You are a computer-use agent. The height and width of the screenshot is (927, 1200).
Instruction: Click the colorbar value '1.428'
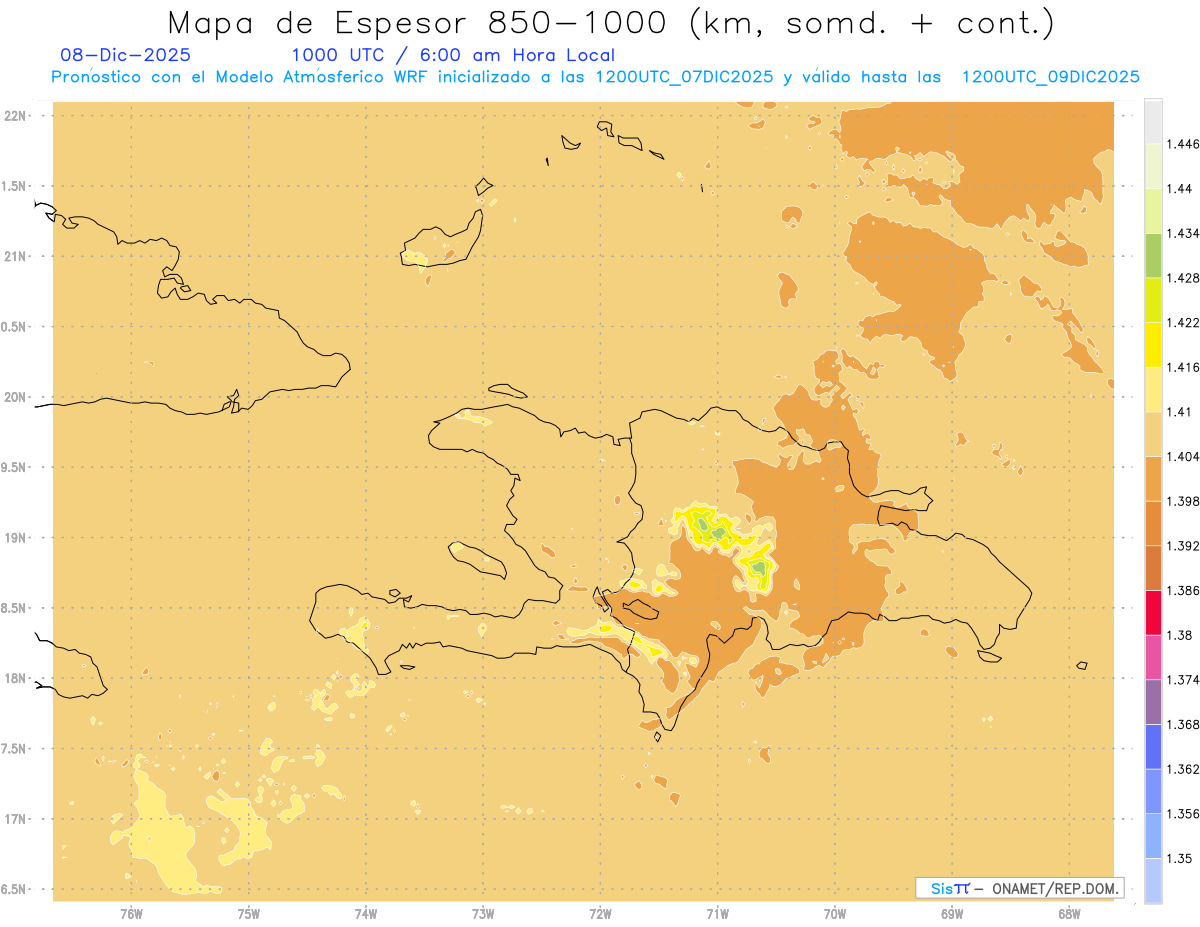tap(1183, 278)
